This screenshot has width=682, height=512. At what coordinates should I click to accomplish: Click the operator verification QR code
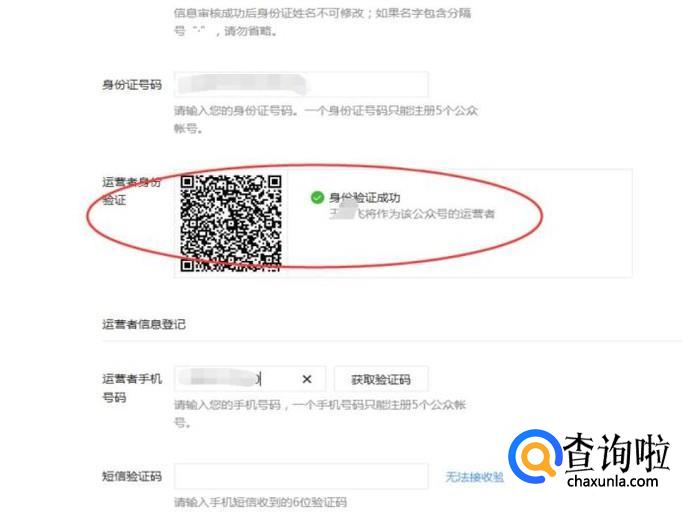231,223
